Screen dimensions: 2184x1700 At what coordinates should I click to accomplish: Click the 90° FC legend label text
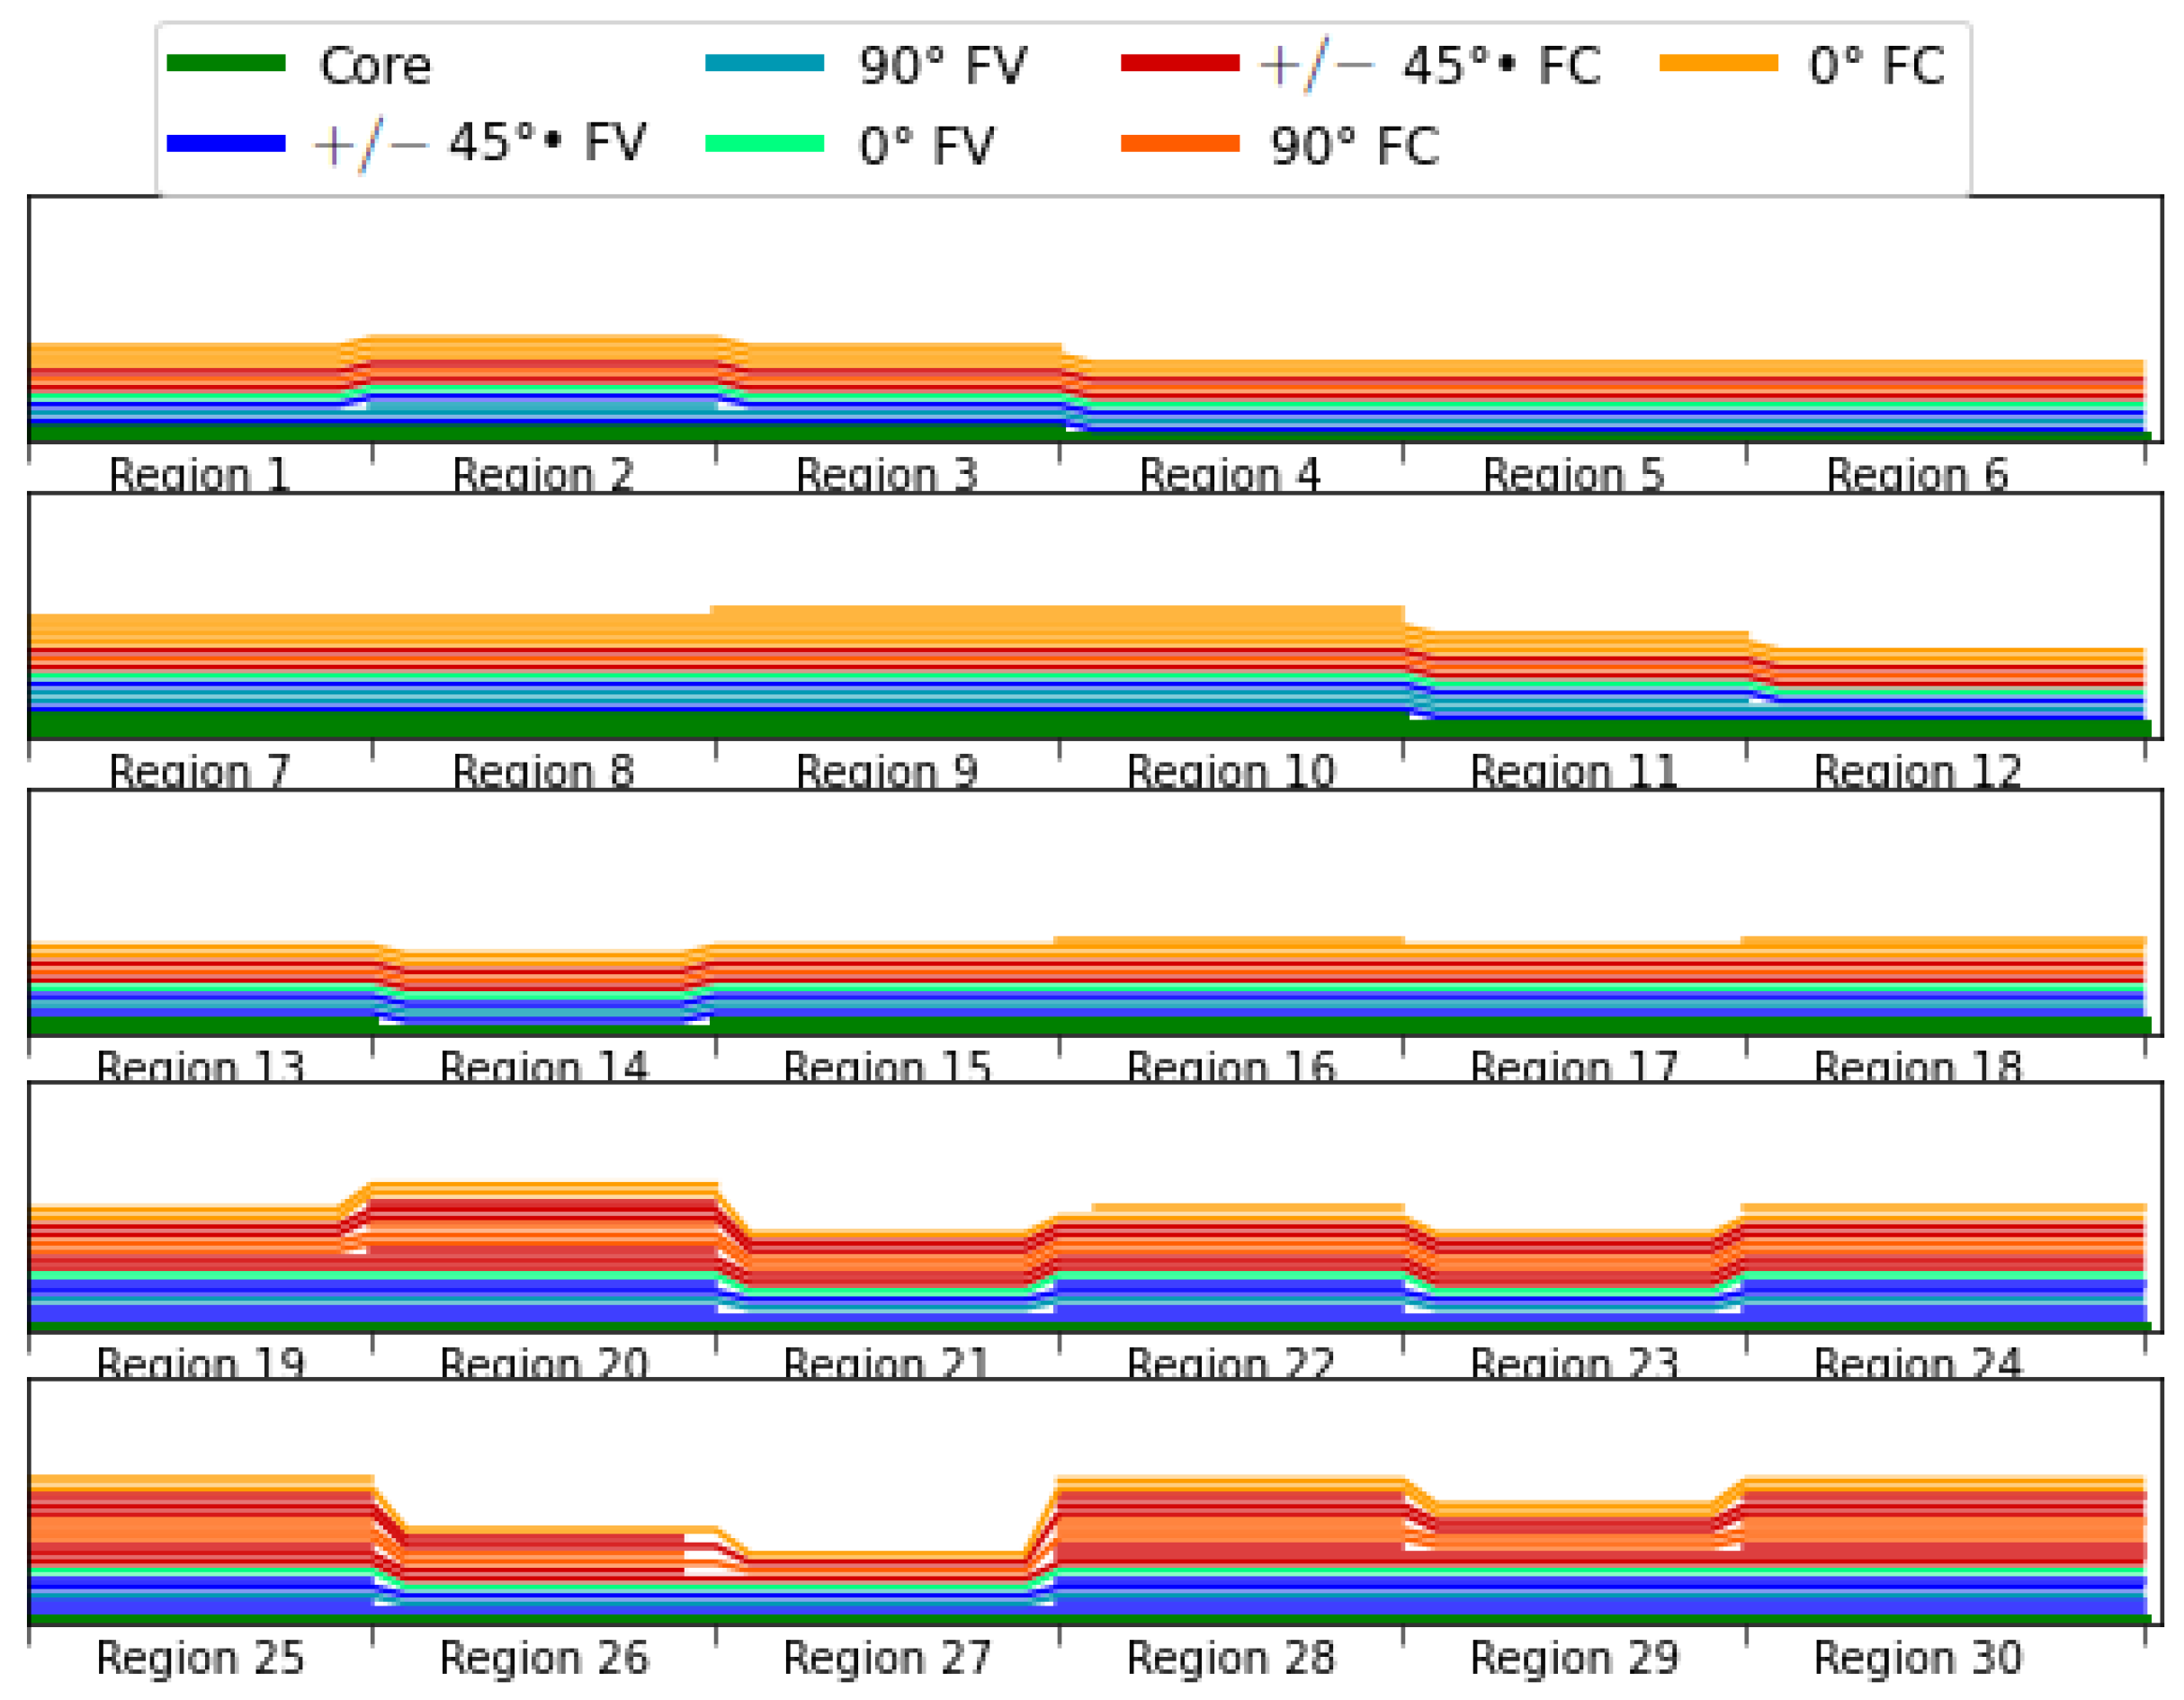pyautogui.click(x=1354, y=146)
